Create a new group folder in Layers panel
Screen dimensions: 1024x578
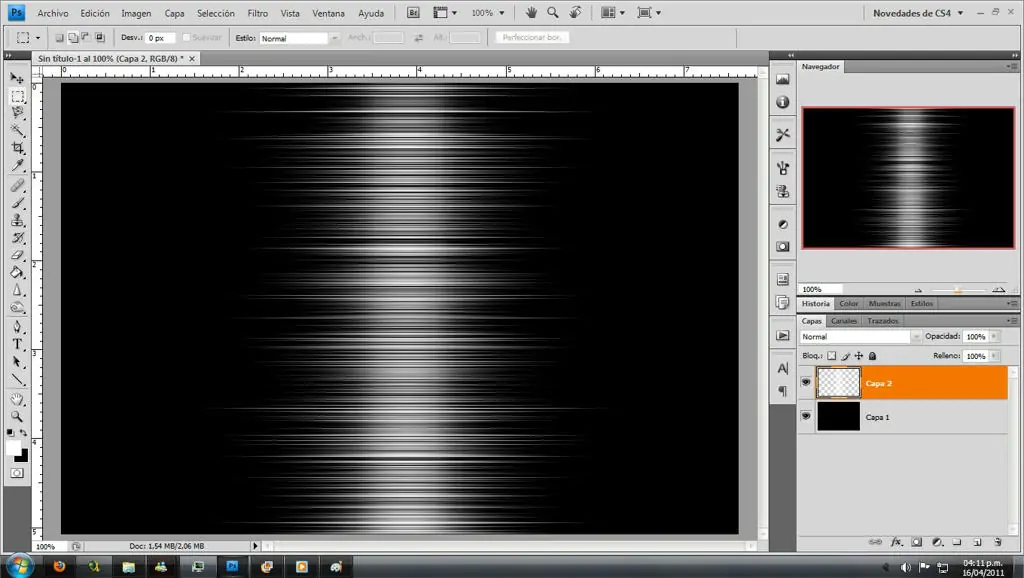click(x=957, y=542)
